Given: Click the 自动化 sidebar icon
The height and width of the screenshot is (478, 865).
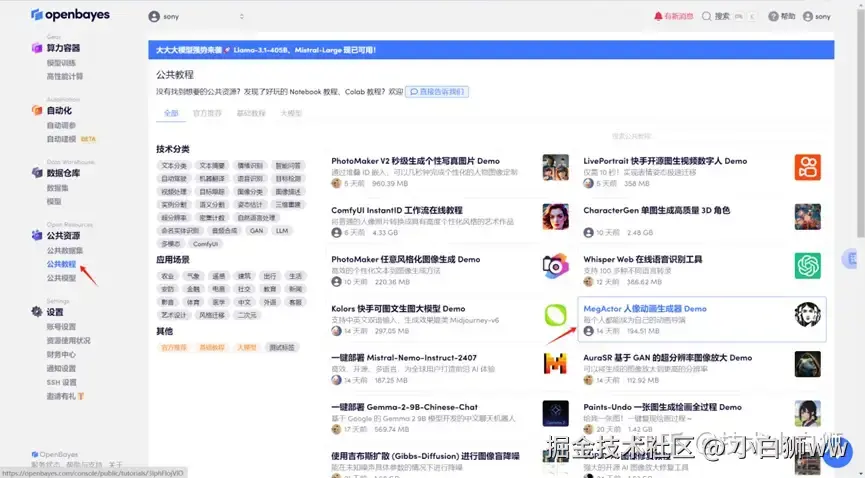Looking at the screenshot, I should 36,110.
